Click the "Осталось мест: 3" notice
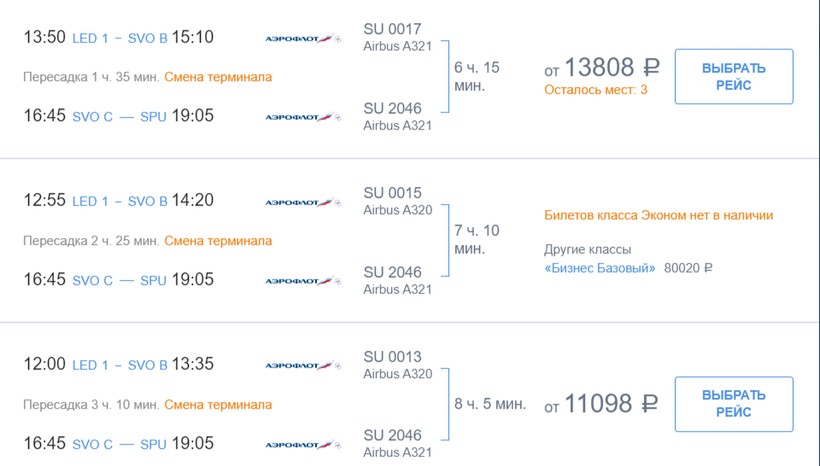The image size is (820, 466). 596,90
